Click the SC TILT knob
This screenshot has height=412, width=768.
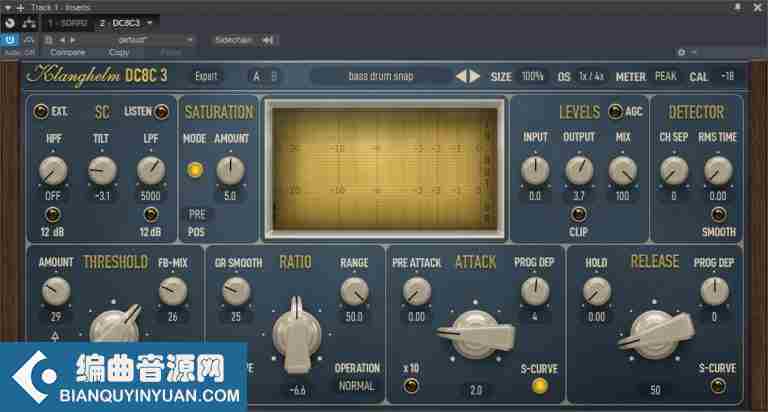click(x=102, y=171)
